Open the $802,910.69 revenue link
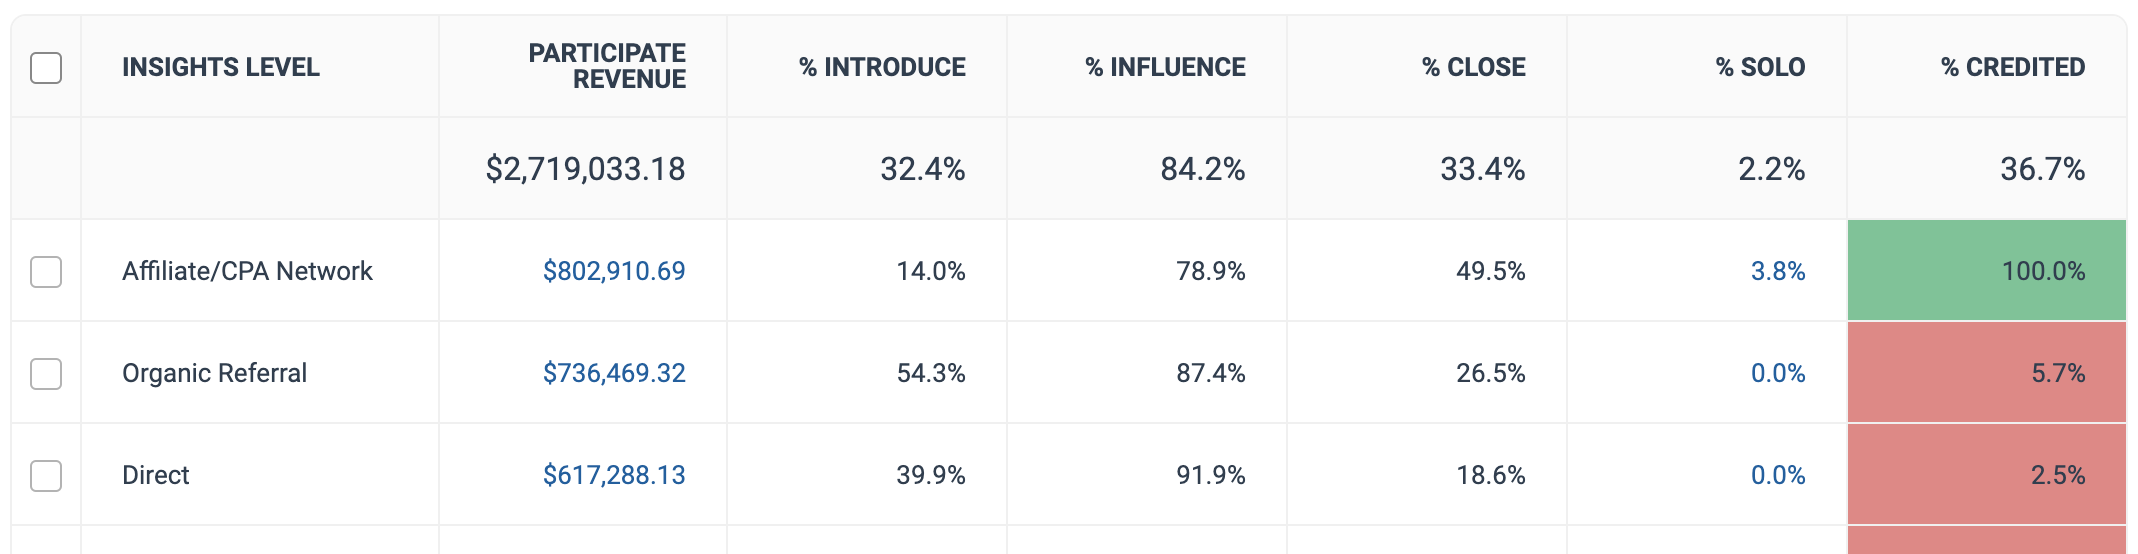The image size is (2138, 554). click(x=613, y=271)
